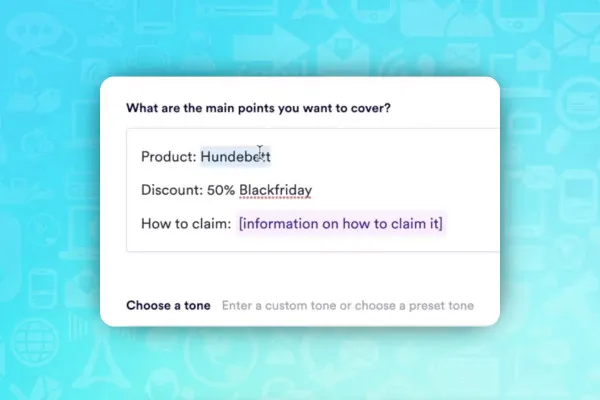Place cursor on the Product: label

169,157
